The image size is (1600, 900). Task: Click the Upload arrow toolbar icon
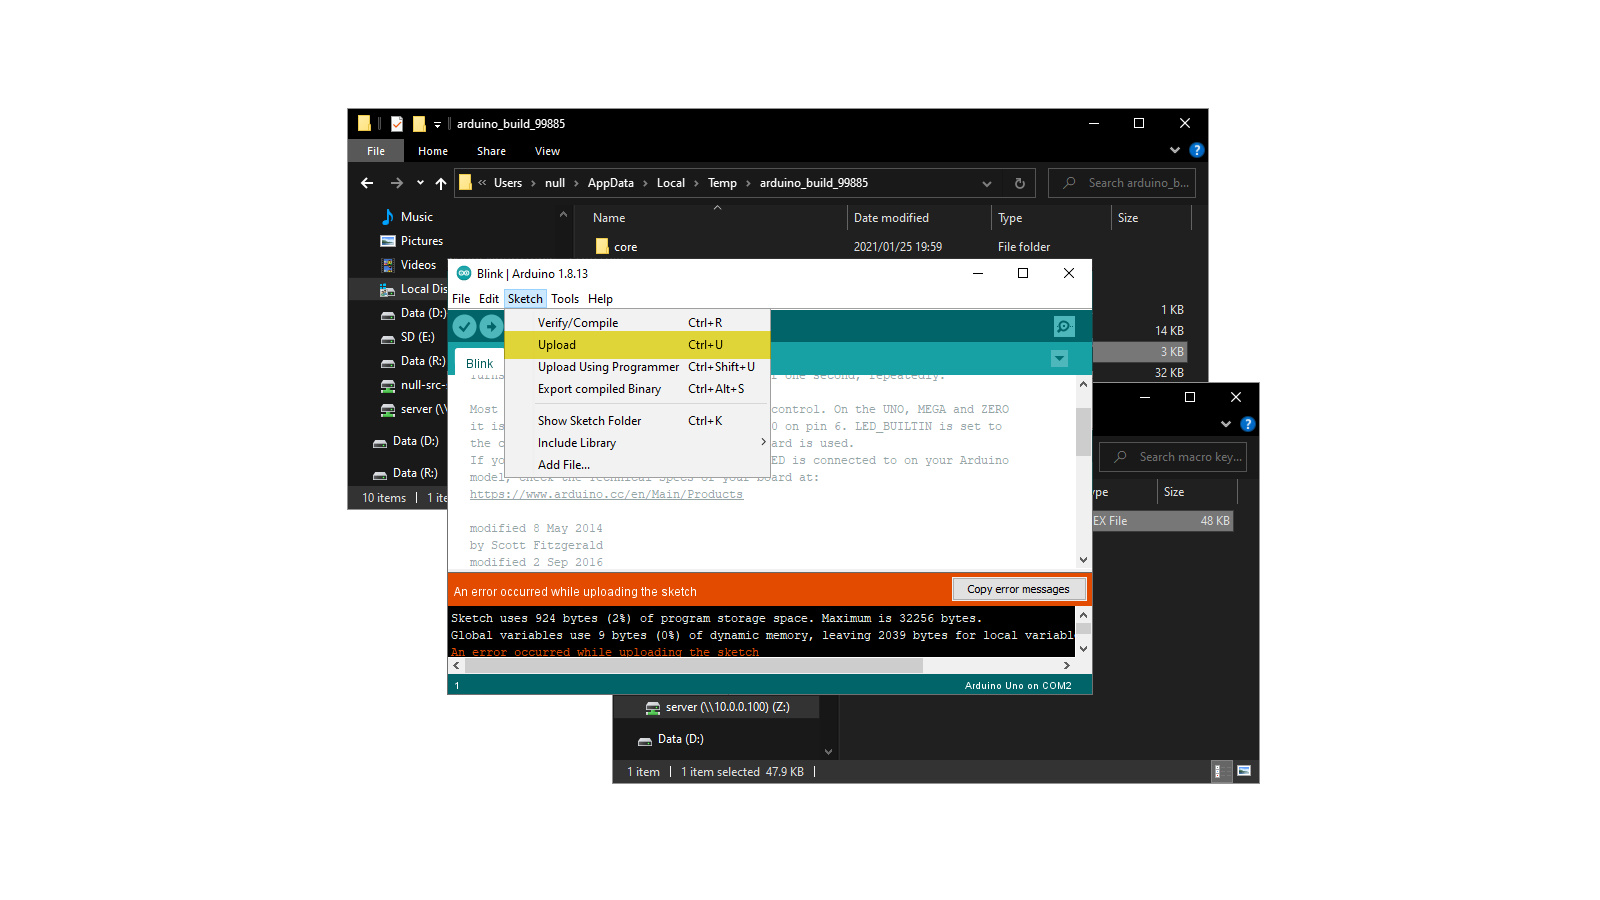pyautogui.click(x=491, y=326)
